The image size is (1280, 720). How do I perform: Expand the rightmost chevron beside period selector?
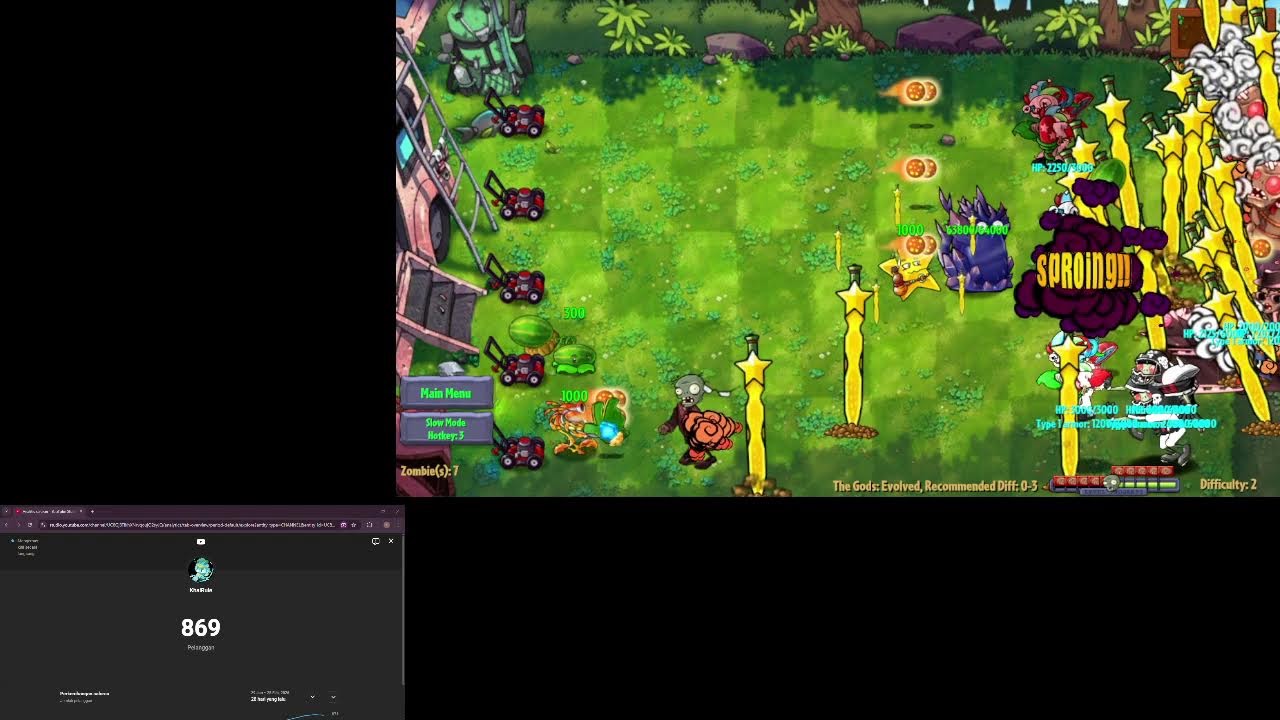click(333, 697)
